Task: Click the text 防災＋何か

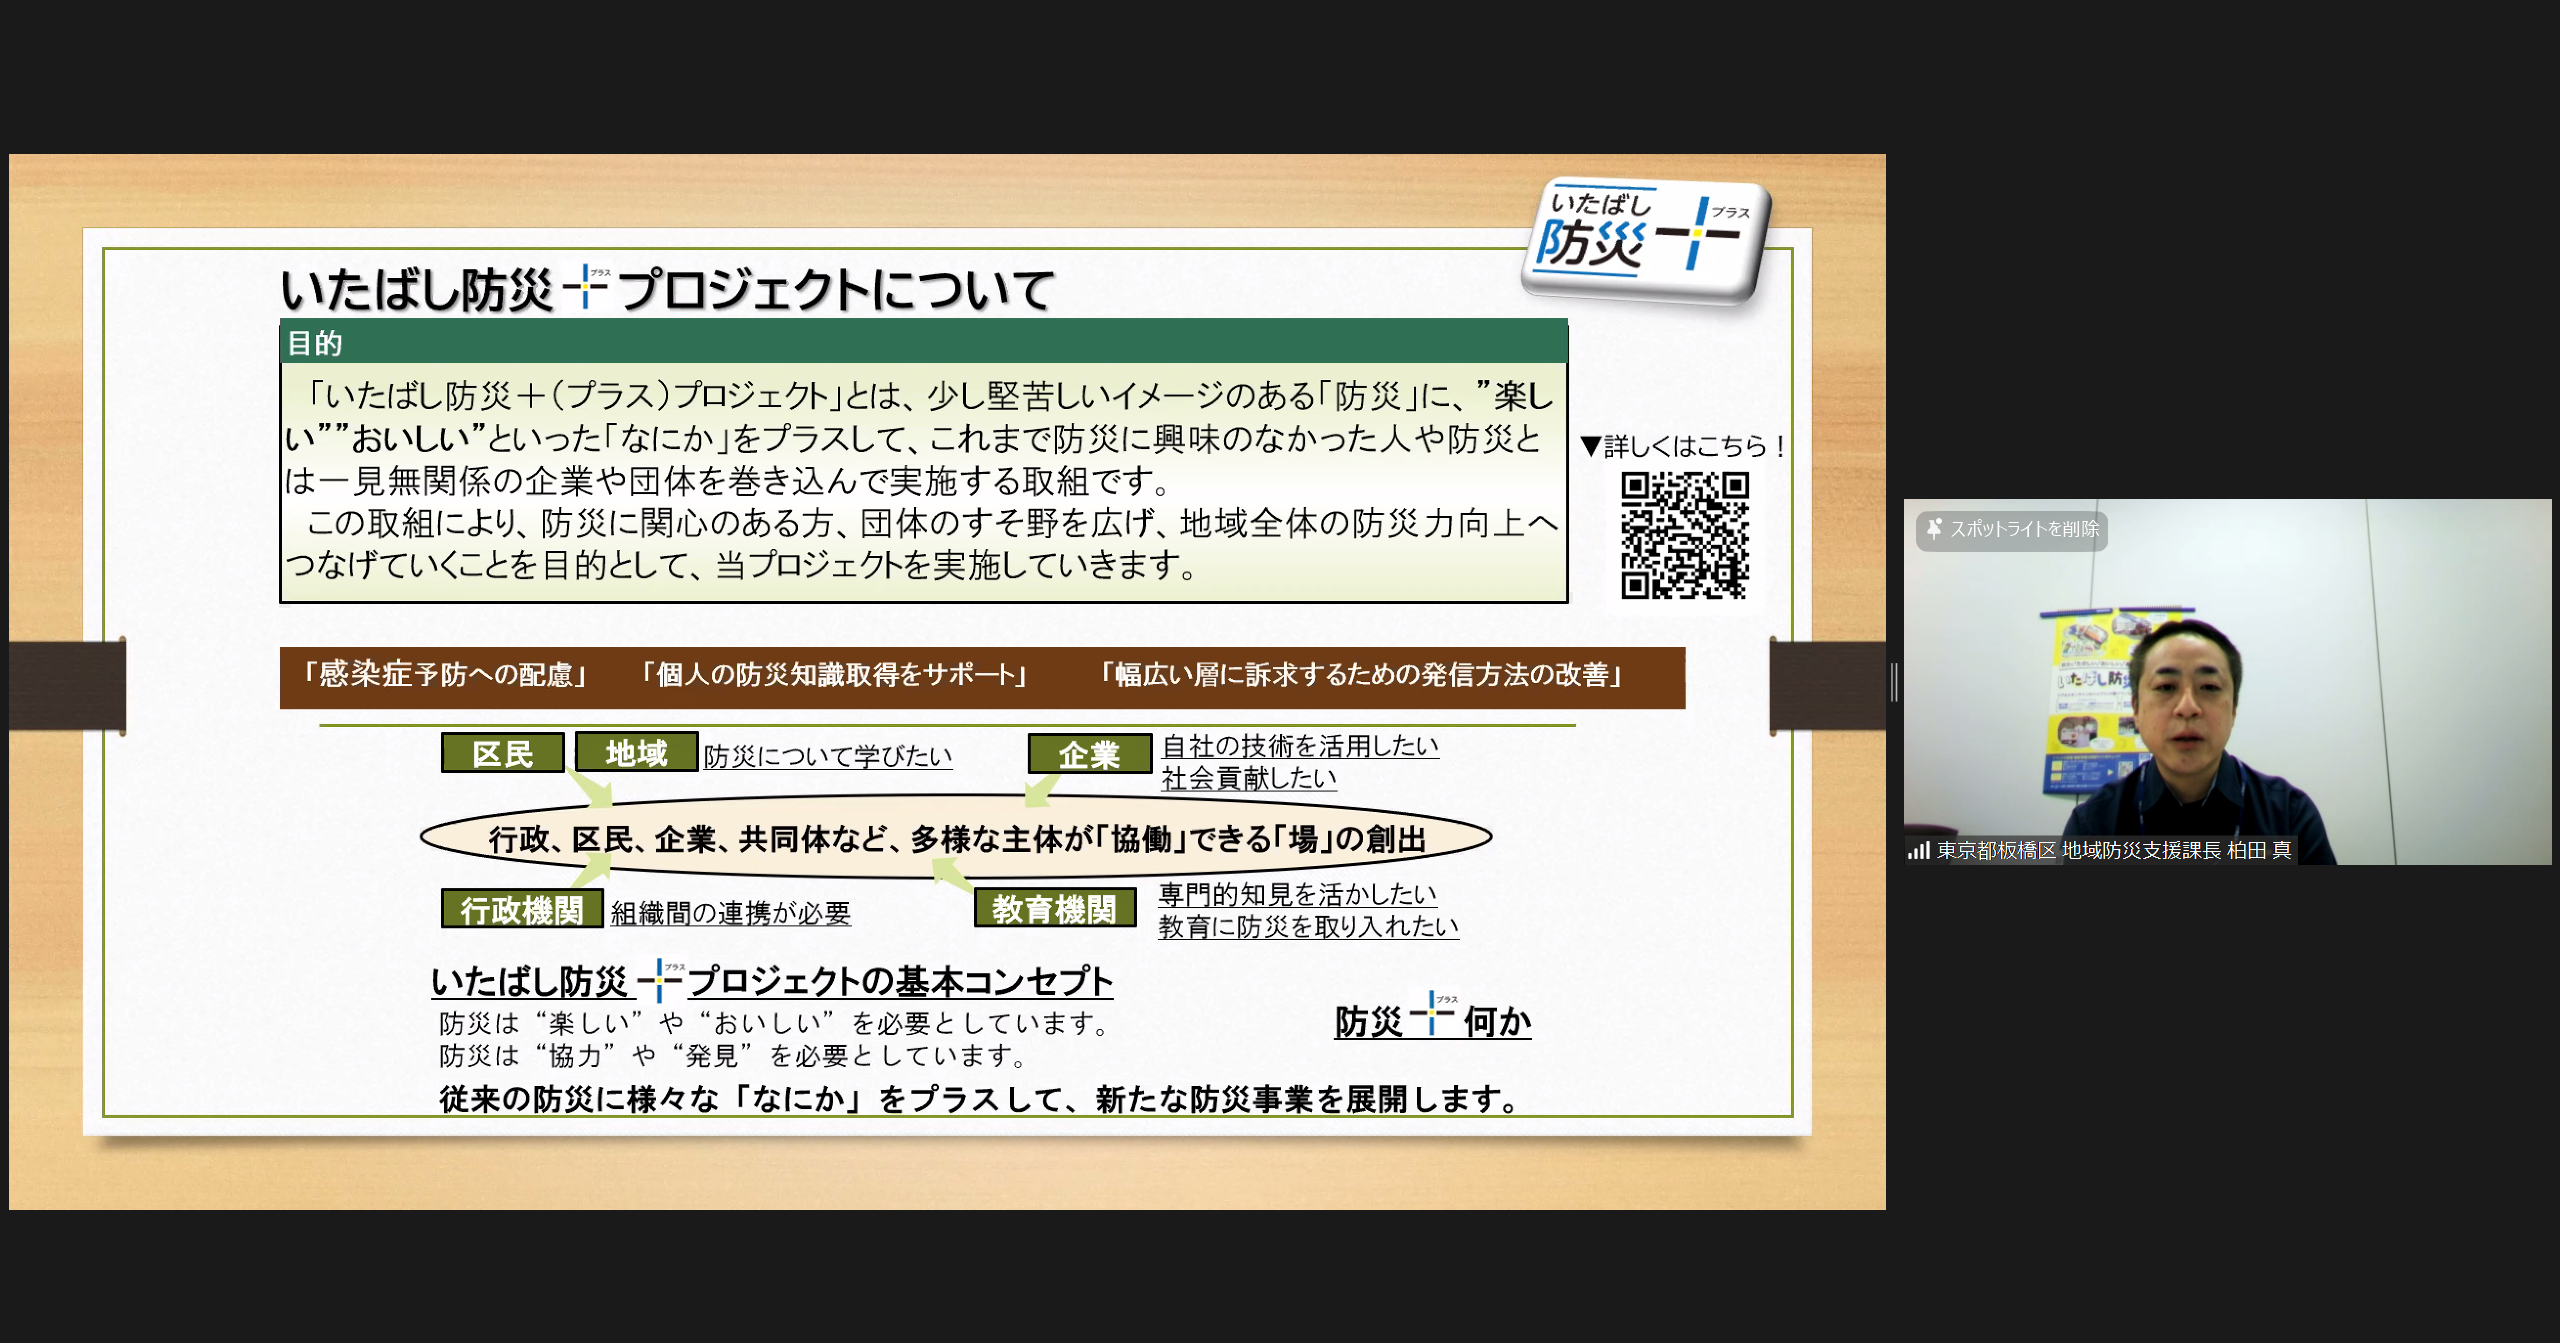Action: point(1432,1019)
